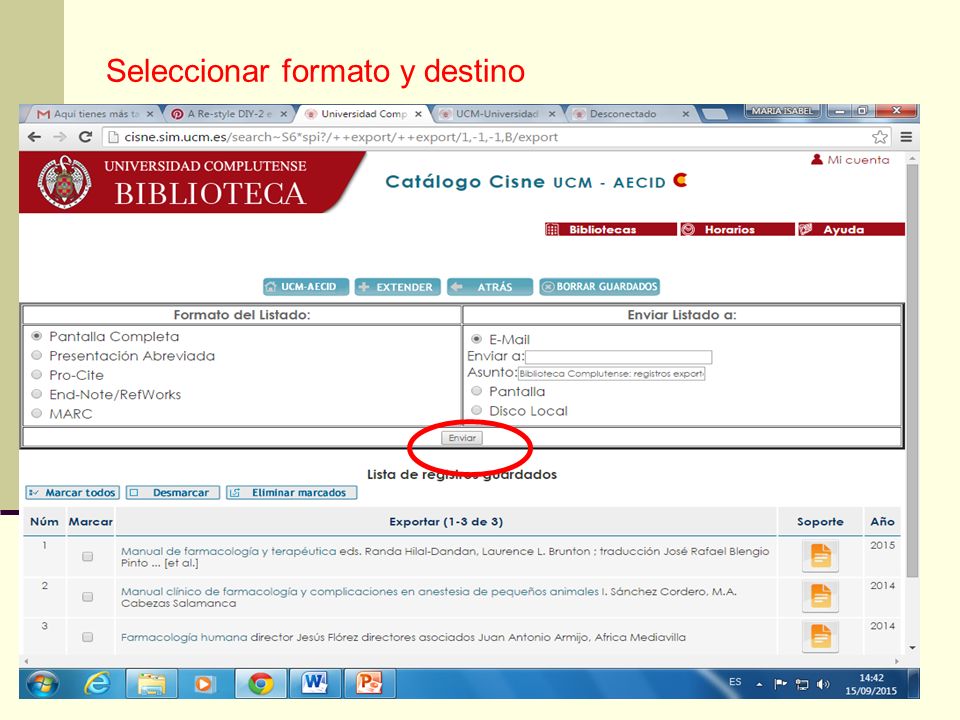Select E-Mail as destination
Image resolution: width=960 pixels, height=720 pixels.
click(476, 339)
